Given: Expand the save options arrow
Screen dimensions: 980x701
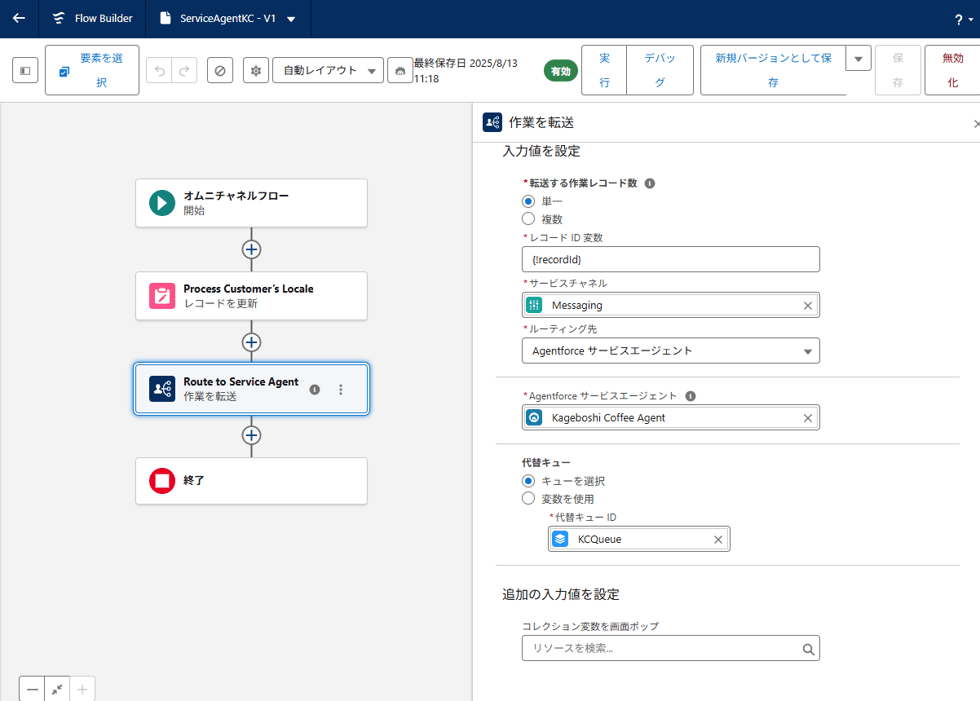Looking at the screenshot, I should (859, 59).
